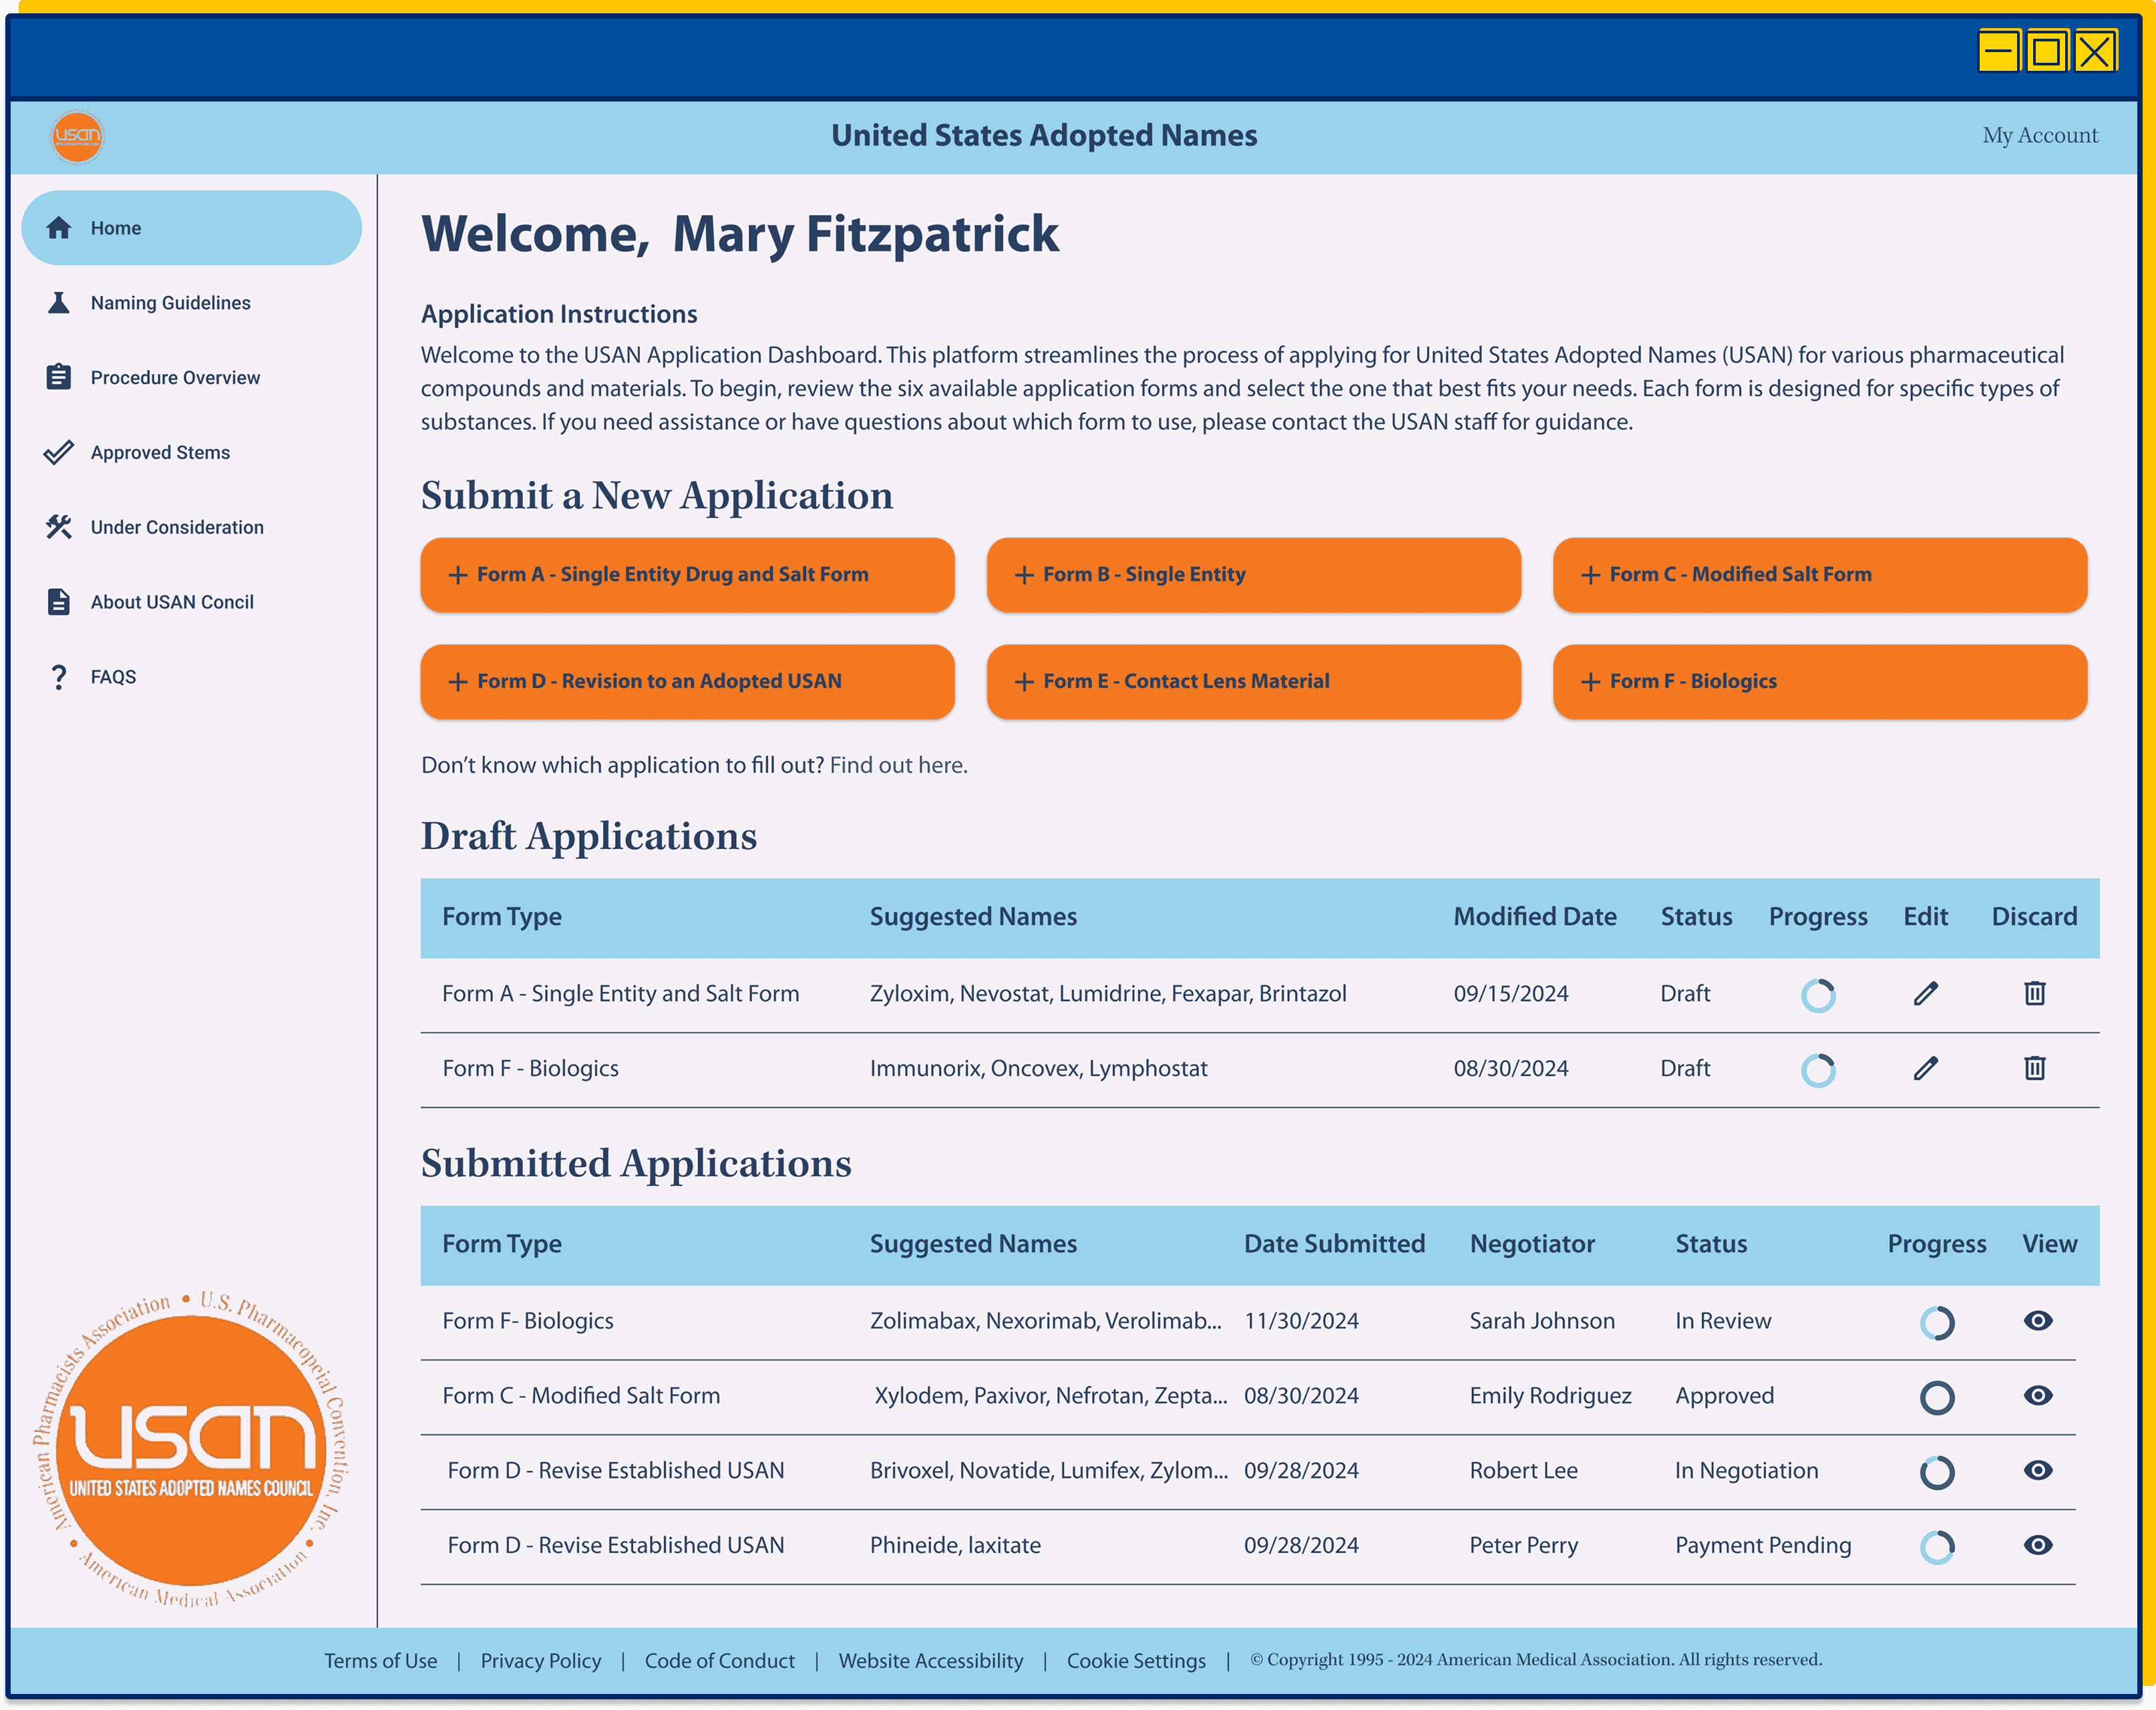Click the Negotiator column header
This screenshot has width=2156, height=1710.
[x=1532, y=1244]
